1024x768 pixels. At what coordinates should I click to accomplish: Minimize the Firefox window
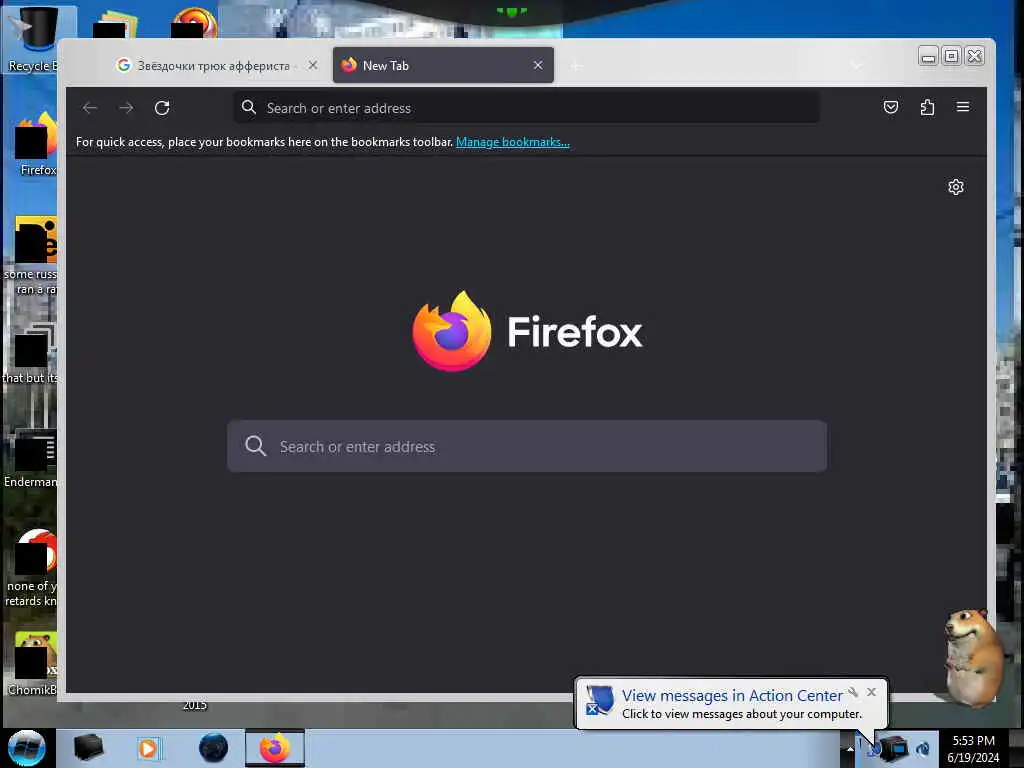(x=928, y=56)
